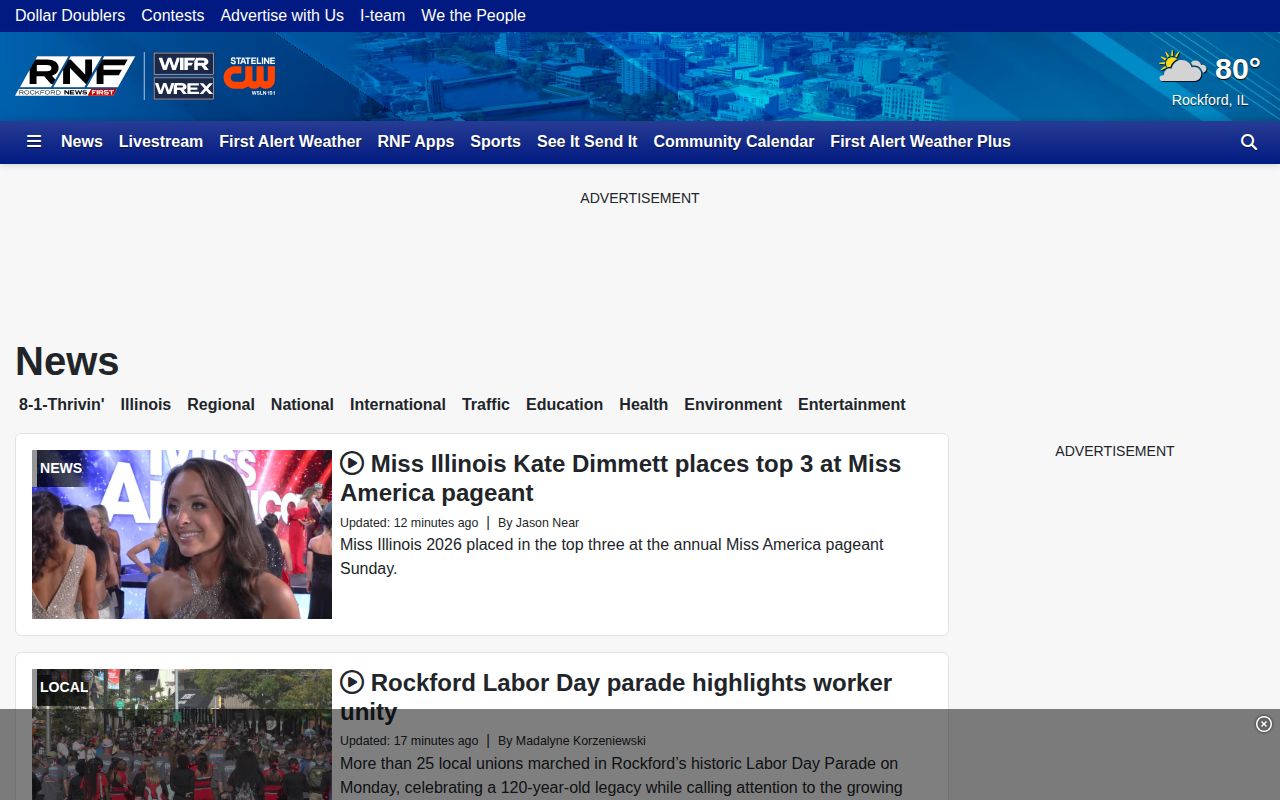Screen dimensions: 1280x800
Task: Click the partly cloudy weather icon
Action: pos(1182,68)
